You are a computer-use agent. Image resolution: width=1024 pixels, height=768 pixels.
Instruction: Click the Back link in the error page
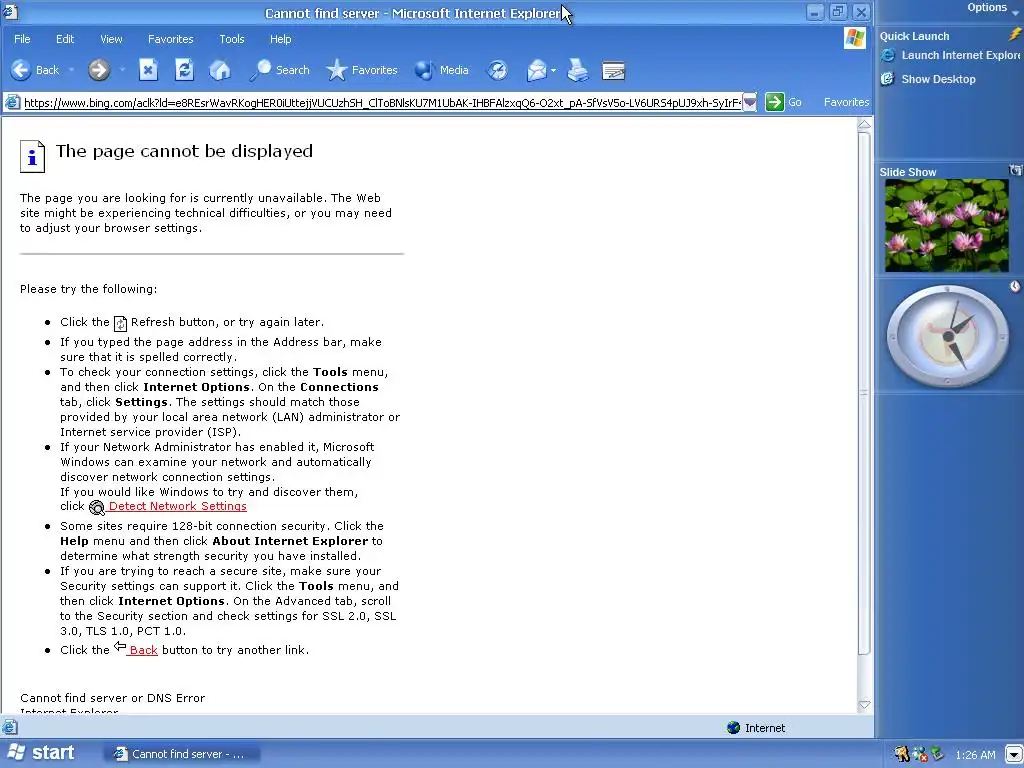(143, 650)
